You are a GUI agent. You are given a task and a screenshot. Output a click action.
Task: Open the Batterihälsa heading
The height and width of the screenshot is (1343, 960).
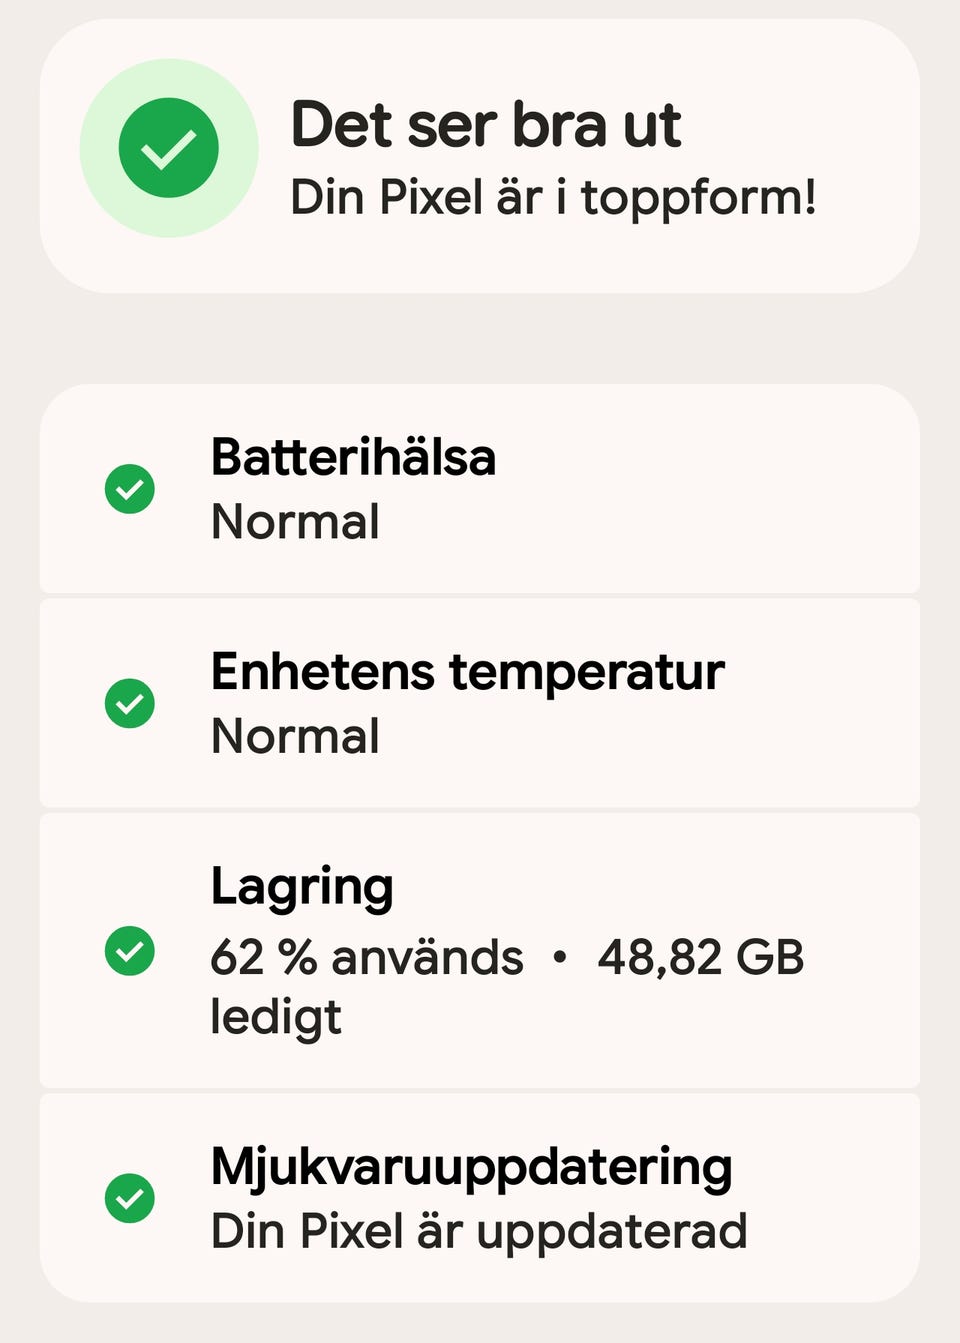pyautogui.click(x=353, y=458)
